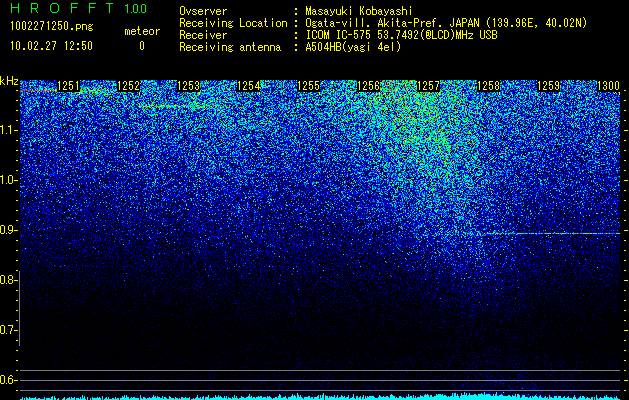Click the 1300 time marker
Viewport: 629px width, 400px height.
[609, 86]
